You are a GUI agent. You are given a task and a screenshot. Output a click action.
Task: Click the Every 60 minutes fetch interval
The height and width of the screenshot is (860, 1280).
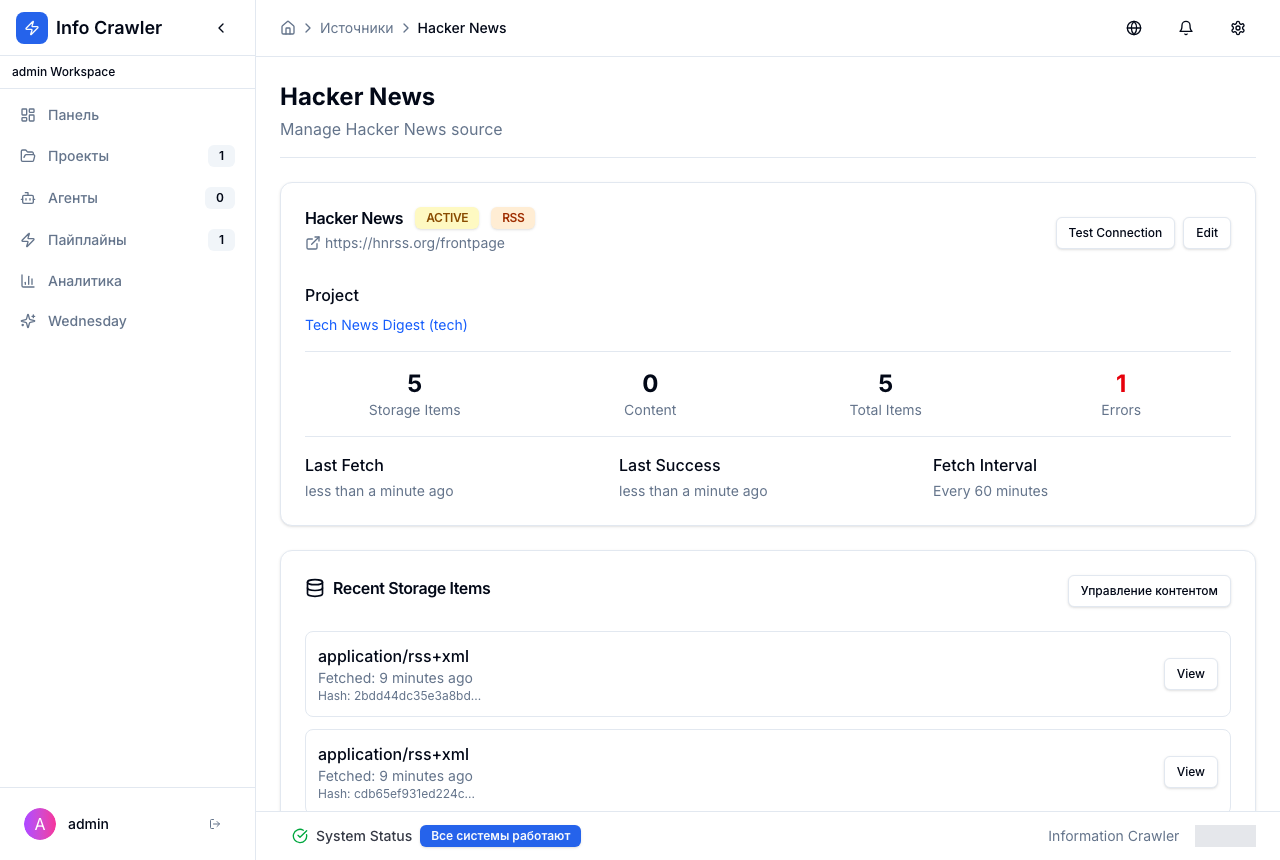tap(990, 491)
